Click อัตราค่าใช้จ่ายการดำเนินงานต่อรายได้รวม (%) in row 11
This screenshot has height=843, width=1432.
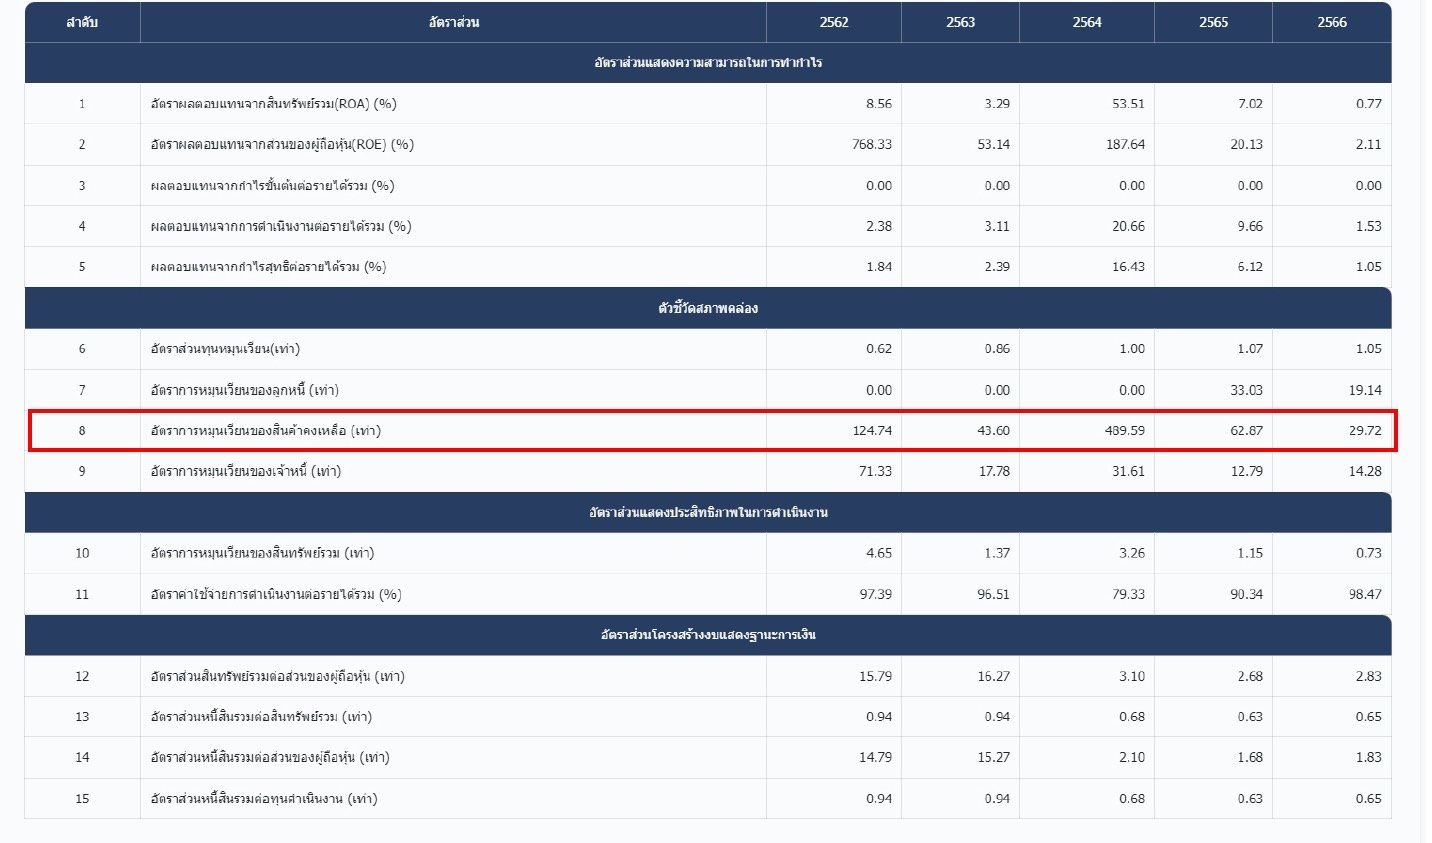[x=276, y=595]
